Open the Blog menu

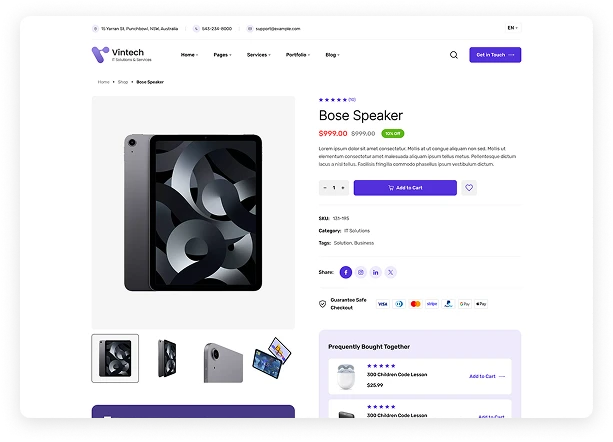332,55
